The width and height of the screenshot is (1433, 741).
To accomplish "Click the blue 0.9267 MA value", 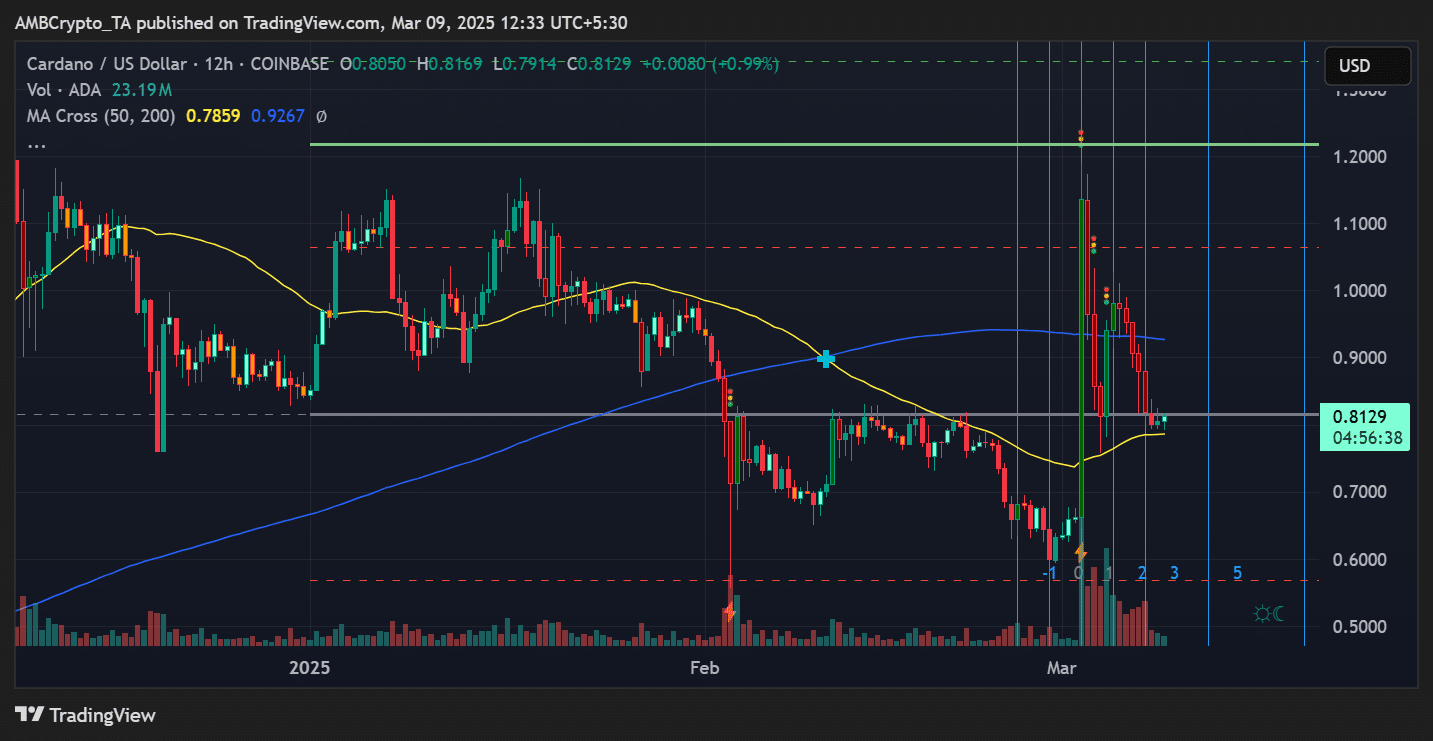I will point(277,116).
